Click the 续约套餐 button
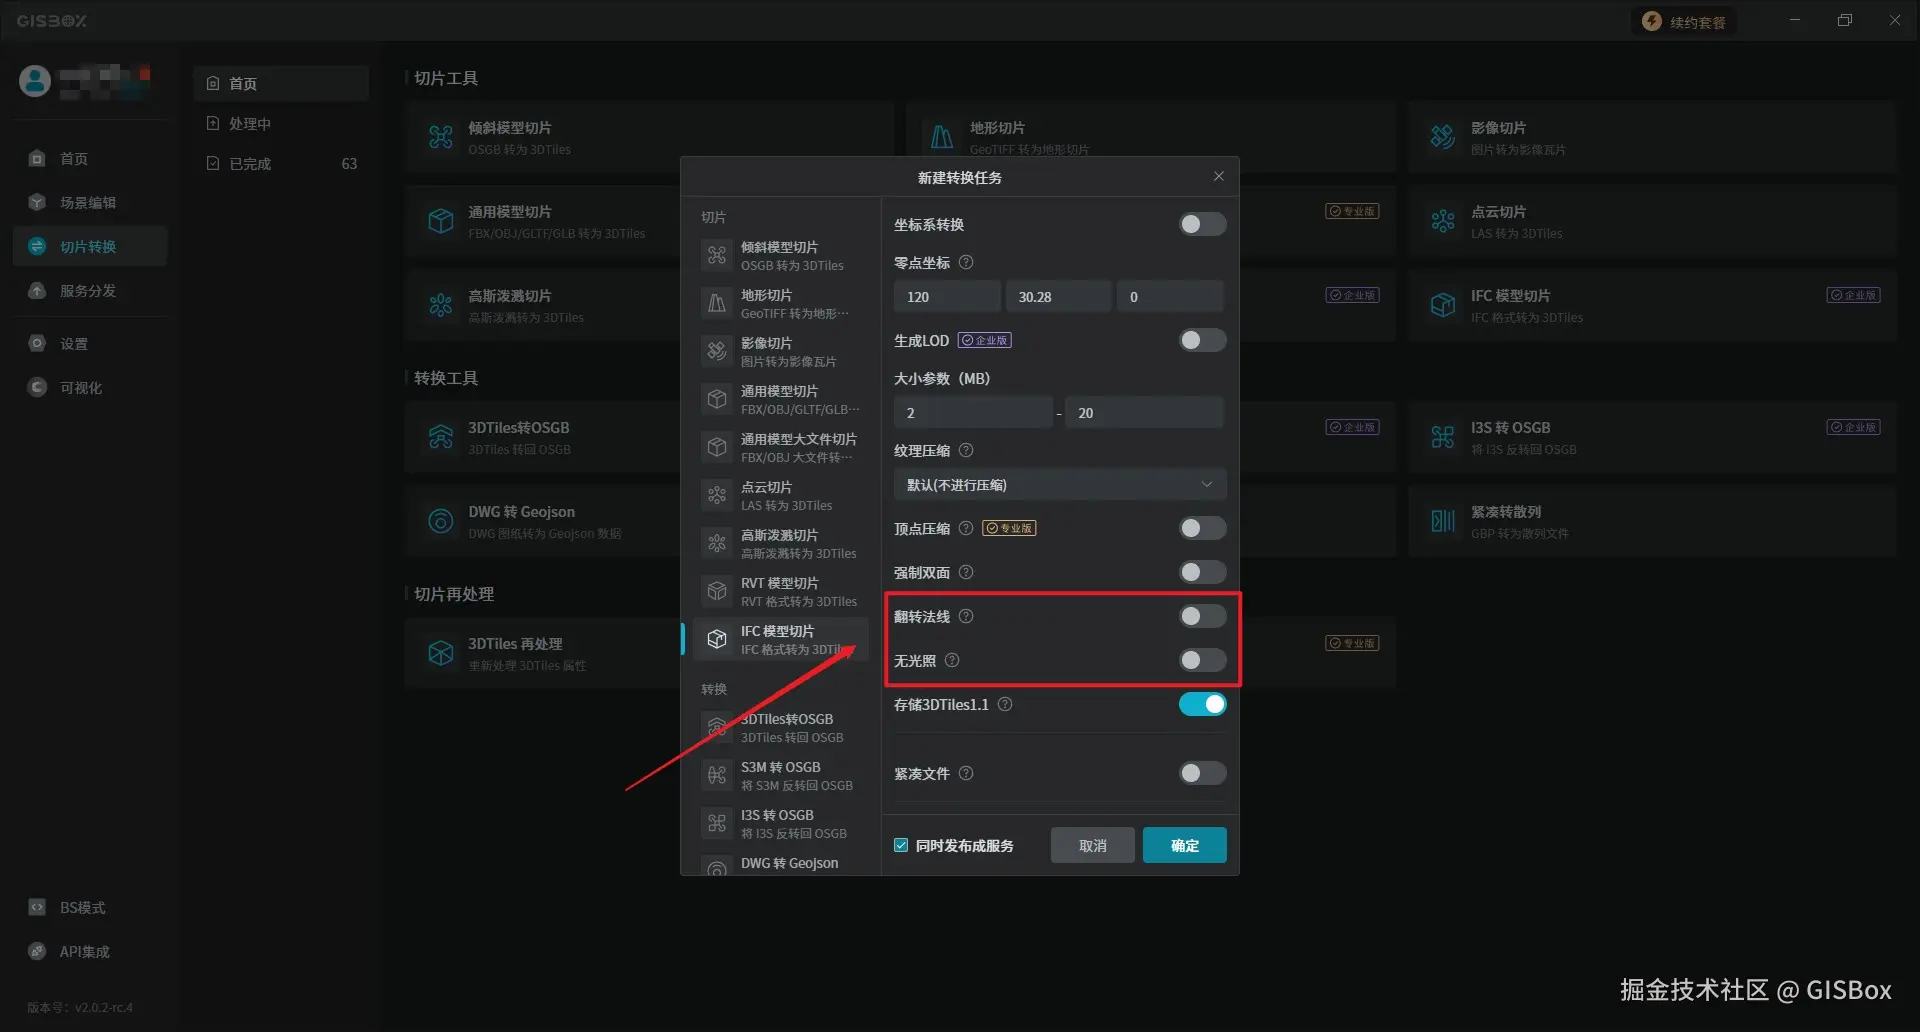This screenshot has height=1032, width=1920. [x=1685, y=22]
